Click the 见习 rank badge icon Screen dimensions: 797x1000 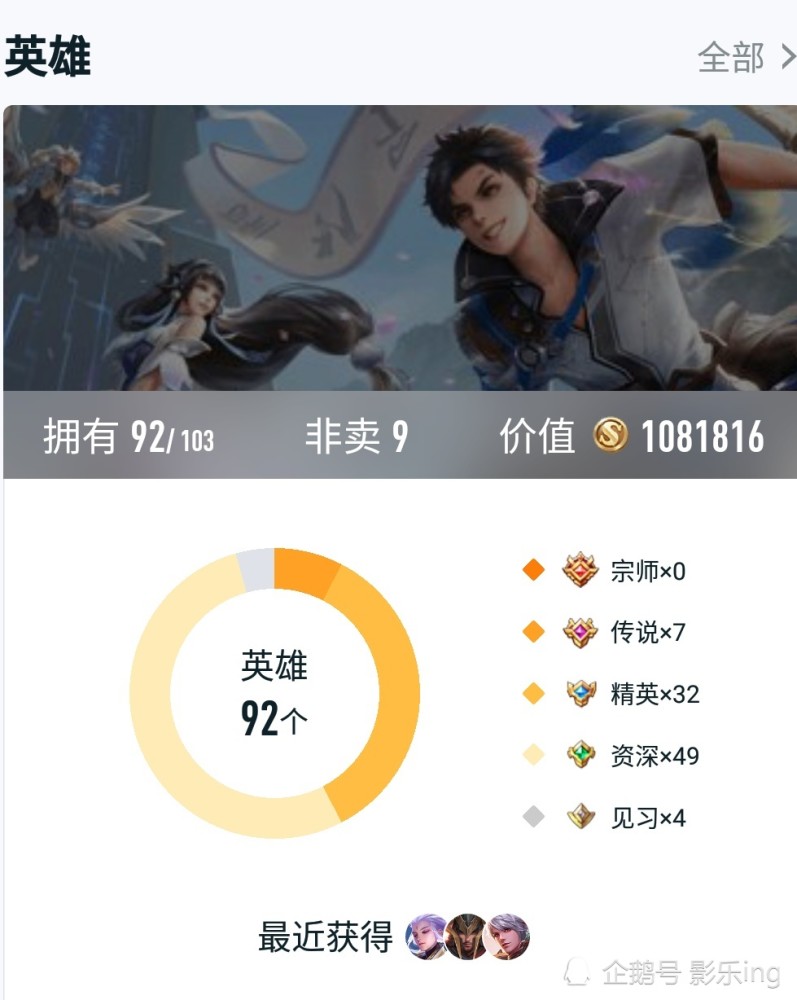click(x=581, y=816)
